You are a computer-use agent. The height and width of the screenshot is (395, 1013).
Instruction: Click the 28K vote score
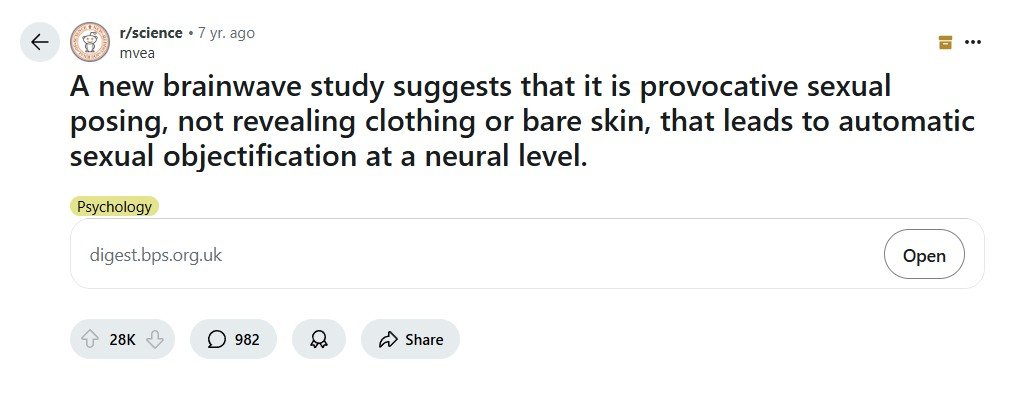click(122, 339)
